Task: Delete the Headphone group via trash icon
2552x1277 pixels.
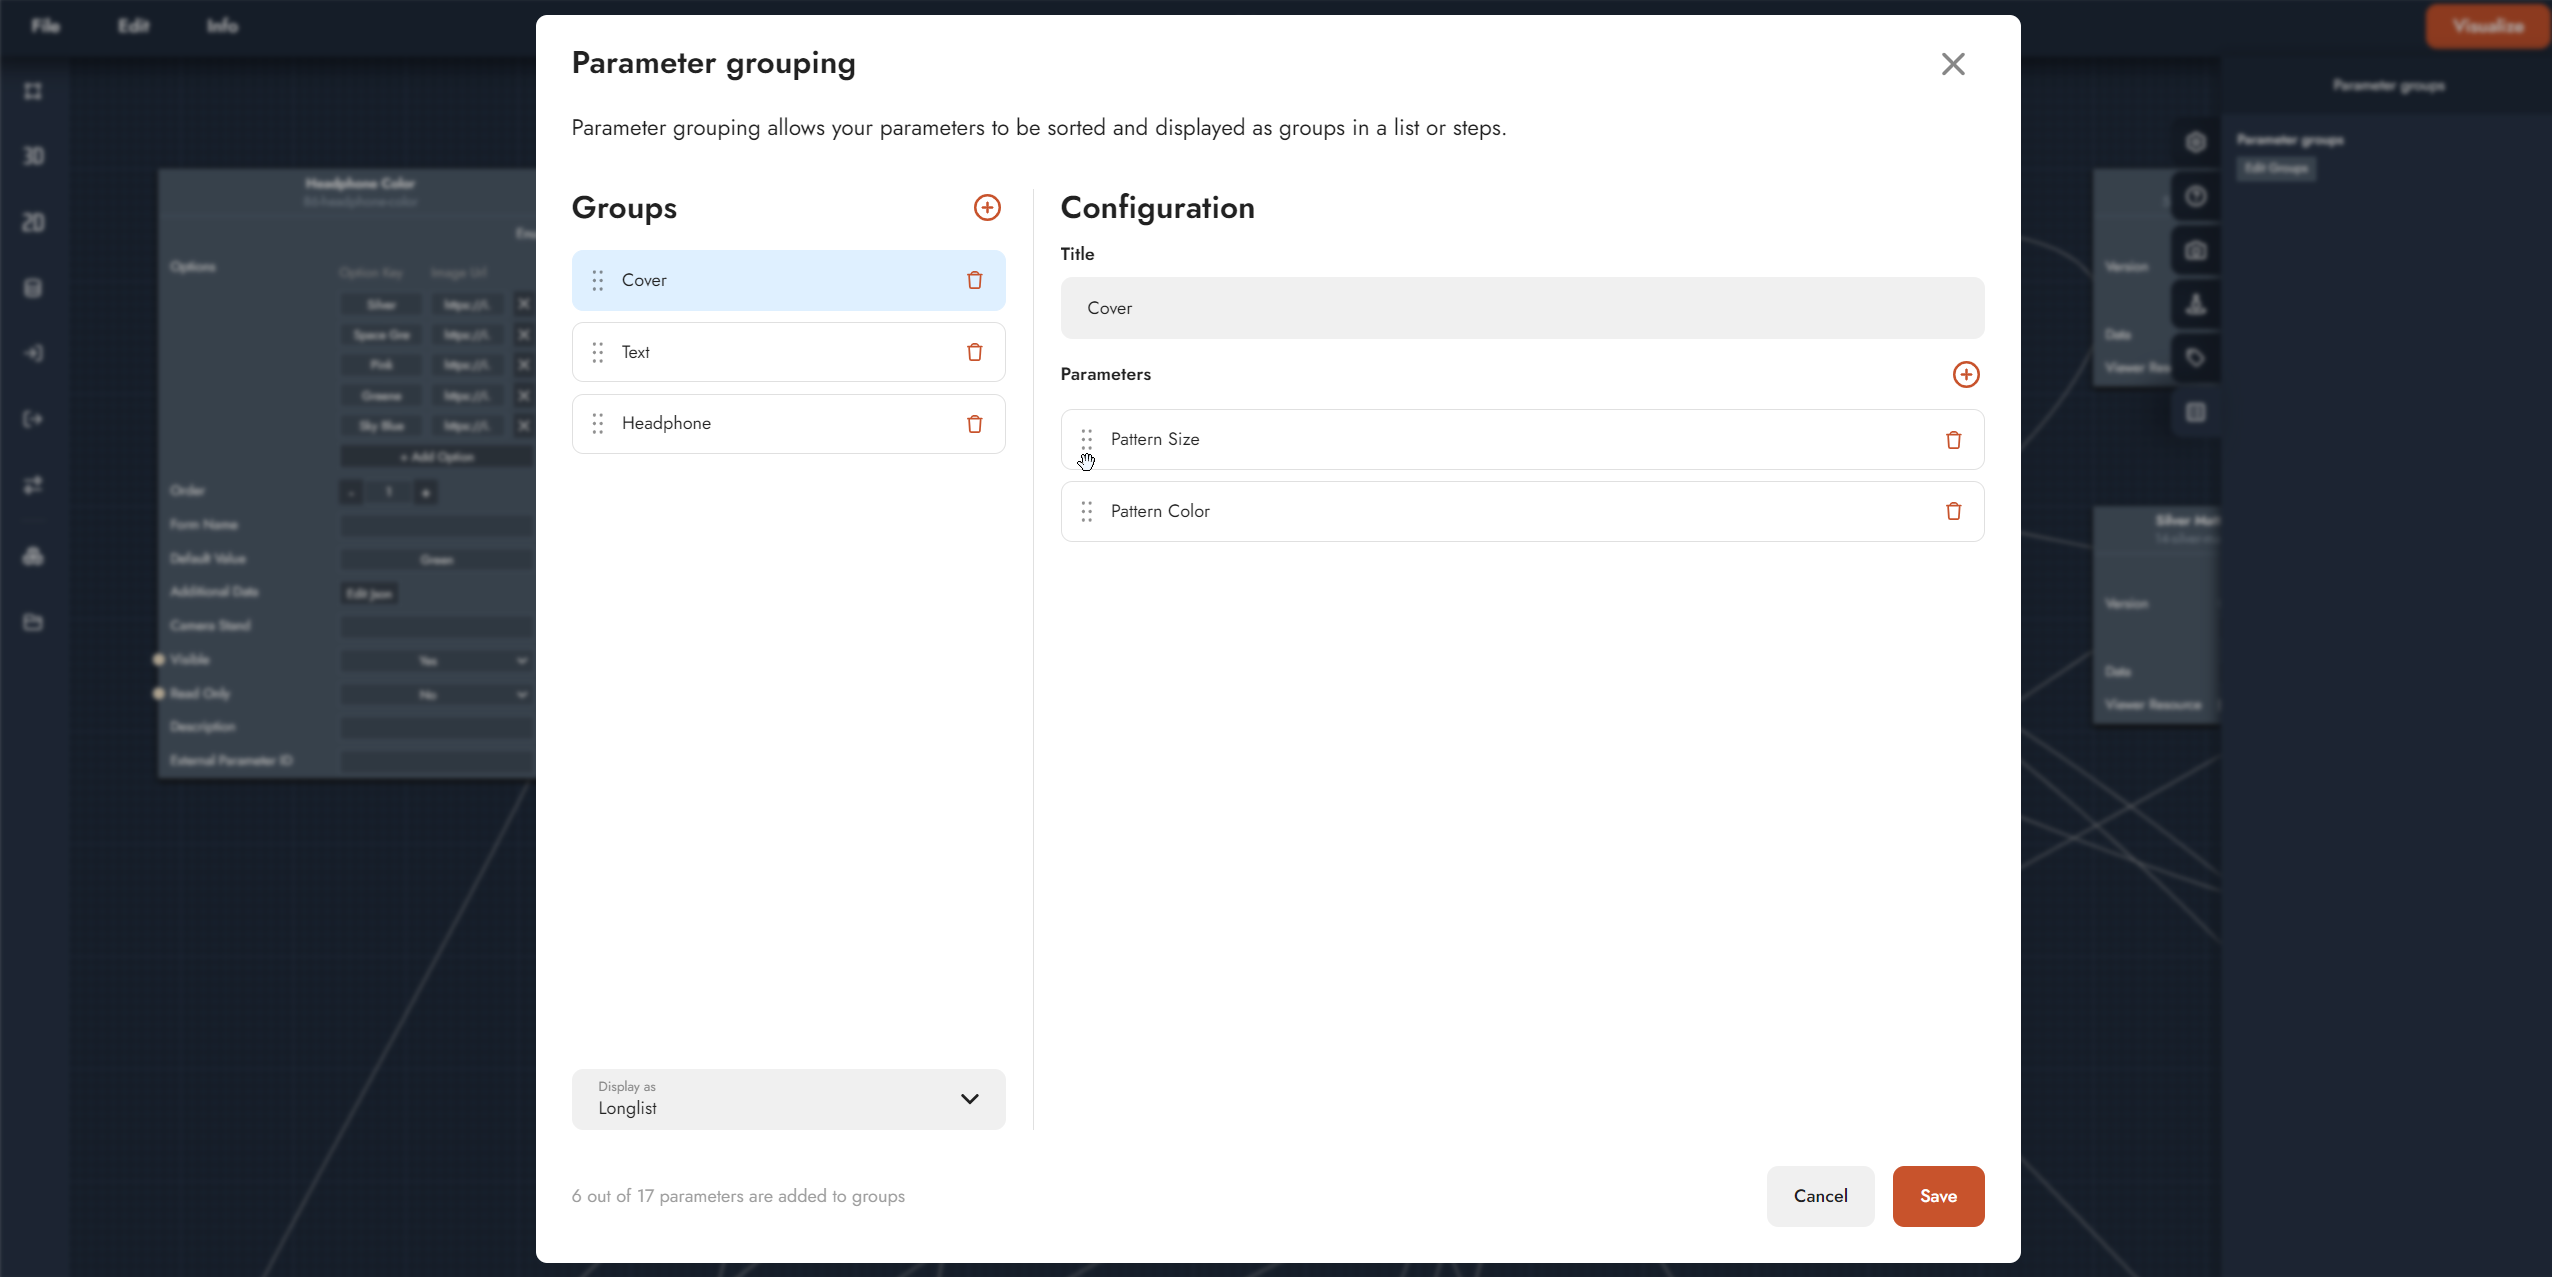Action: (975, 424)
